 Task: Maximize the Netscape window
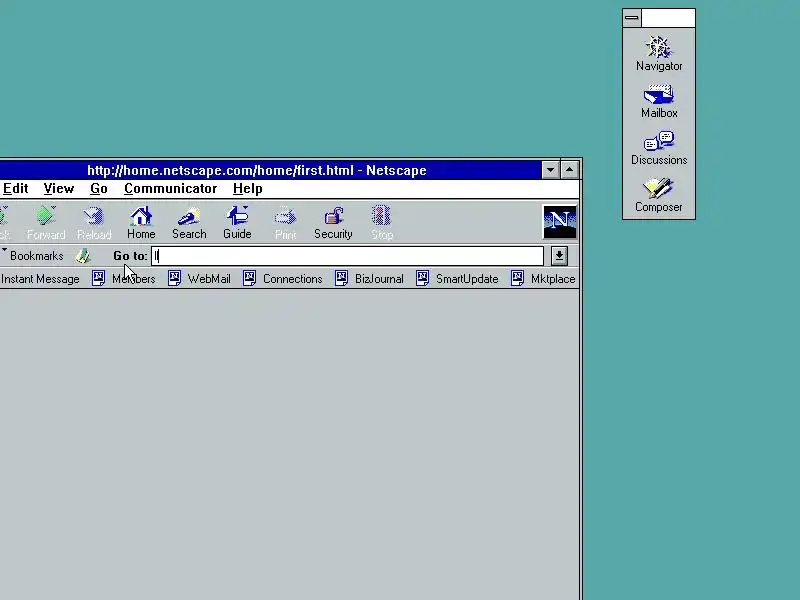click(569, 170)
